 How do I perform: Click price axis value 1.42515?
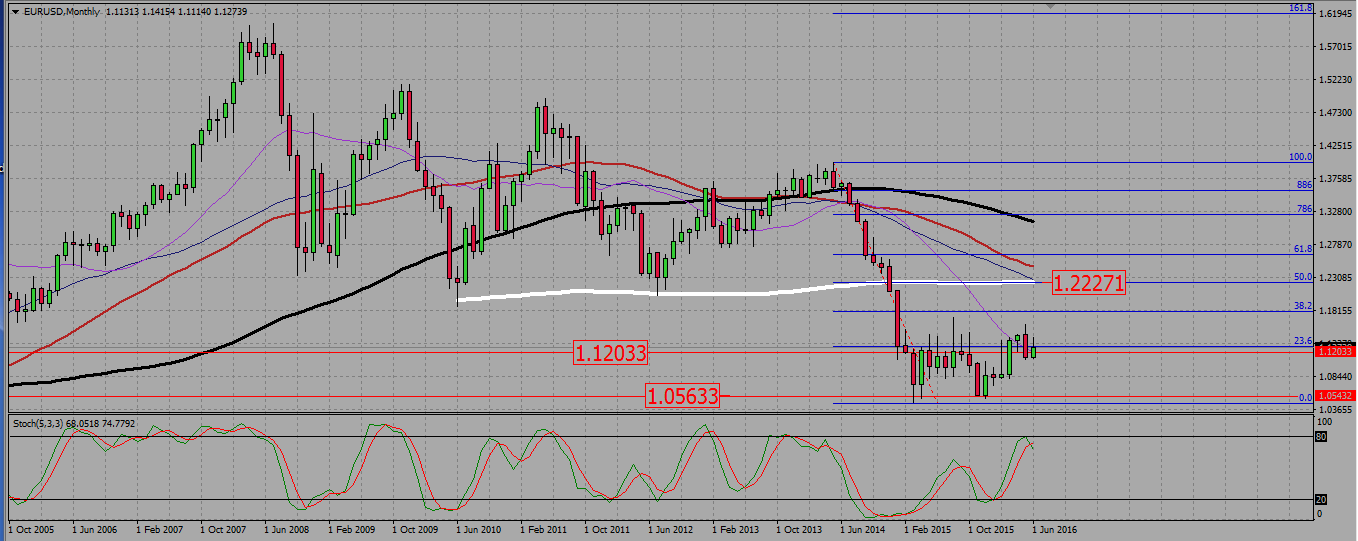coord(1337,146)
